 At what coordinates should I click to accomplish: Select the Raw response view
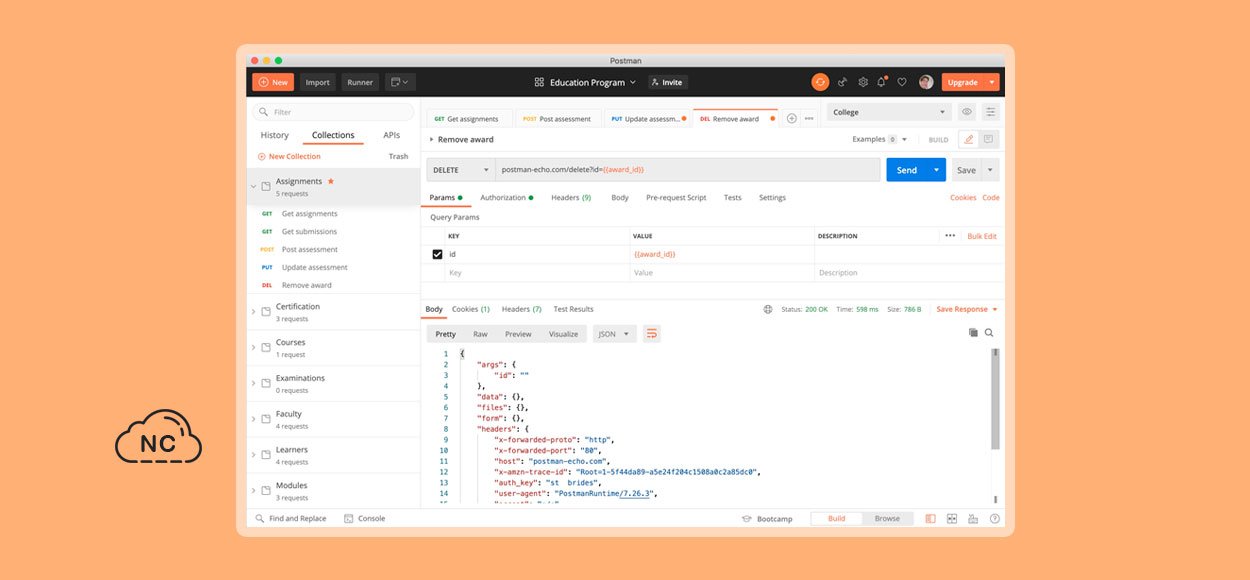coord(480,334)
